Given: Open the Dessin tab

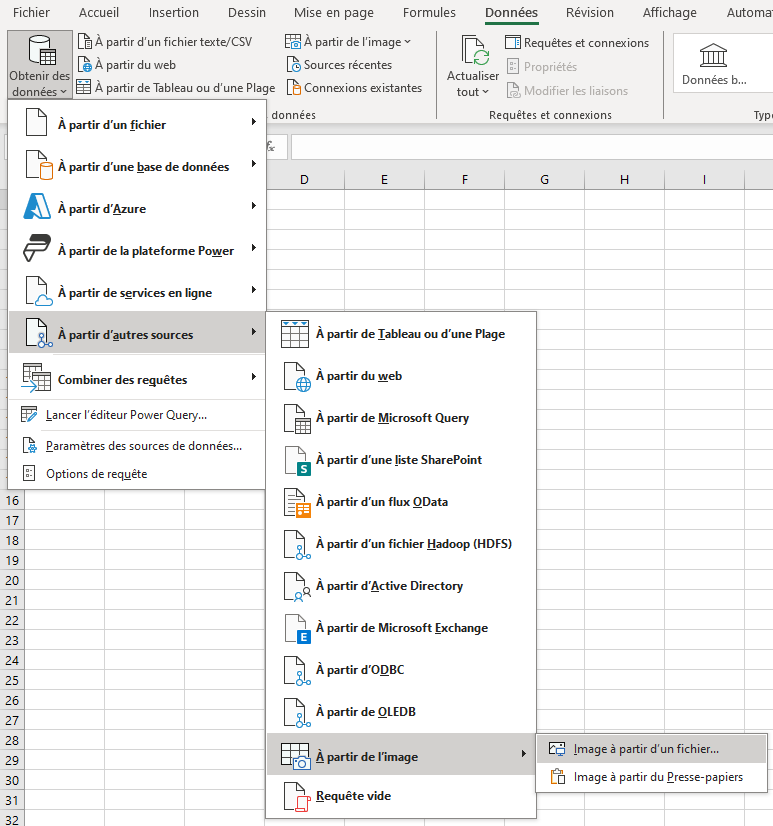Looking at the screenshot, I should click(x=247, y=12).
